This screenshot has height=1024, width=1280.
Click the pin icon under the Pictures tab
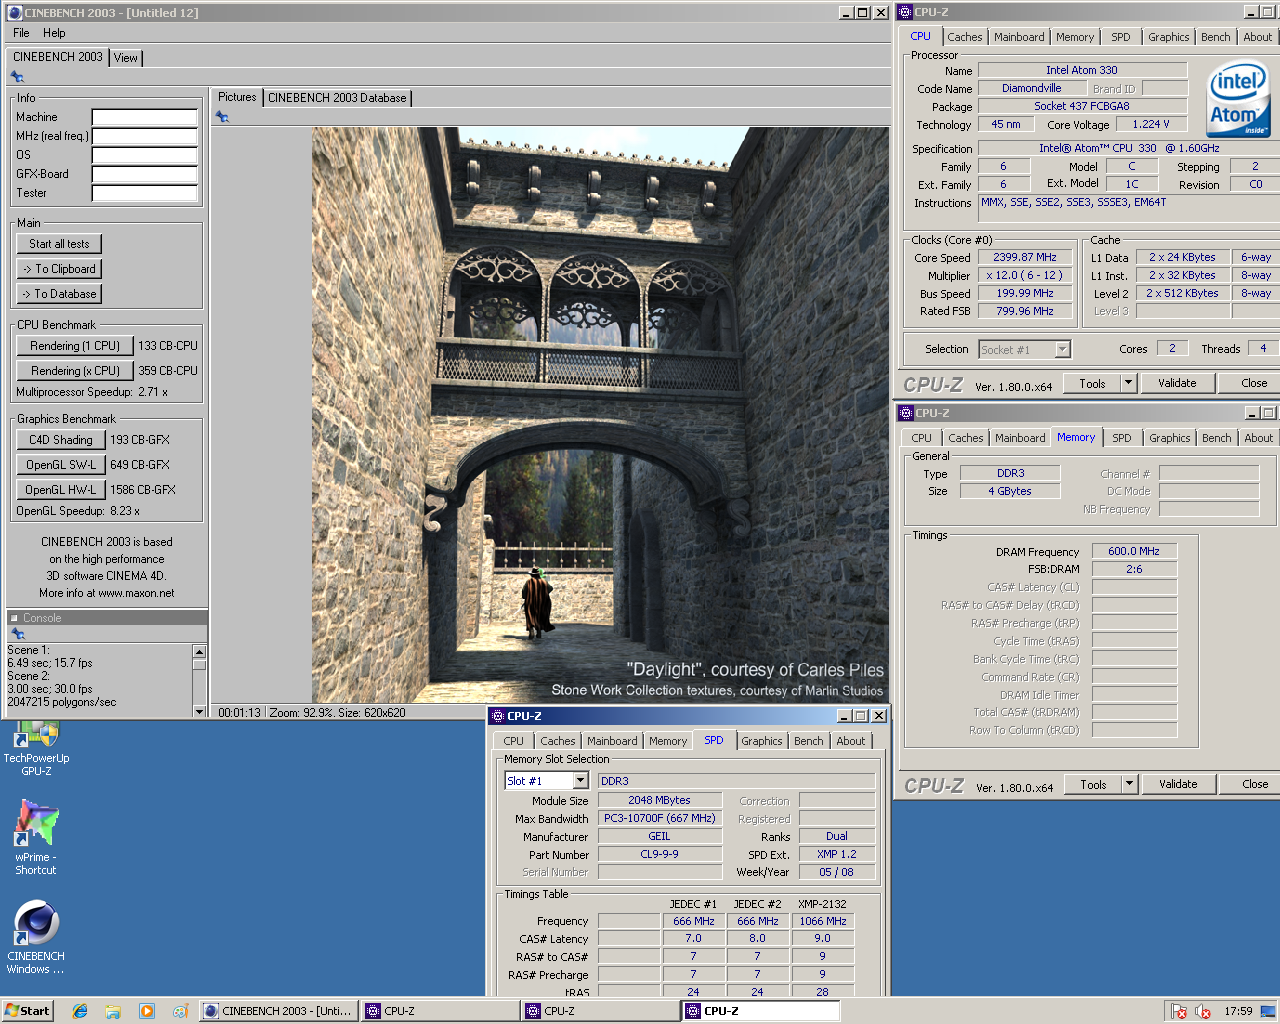222,117
